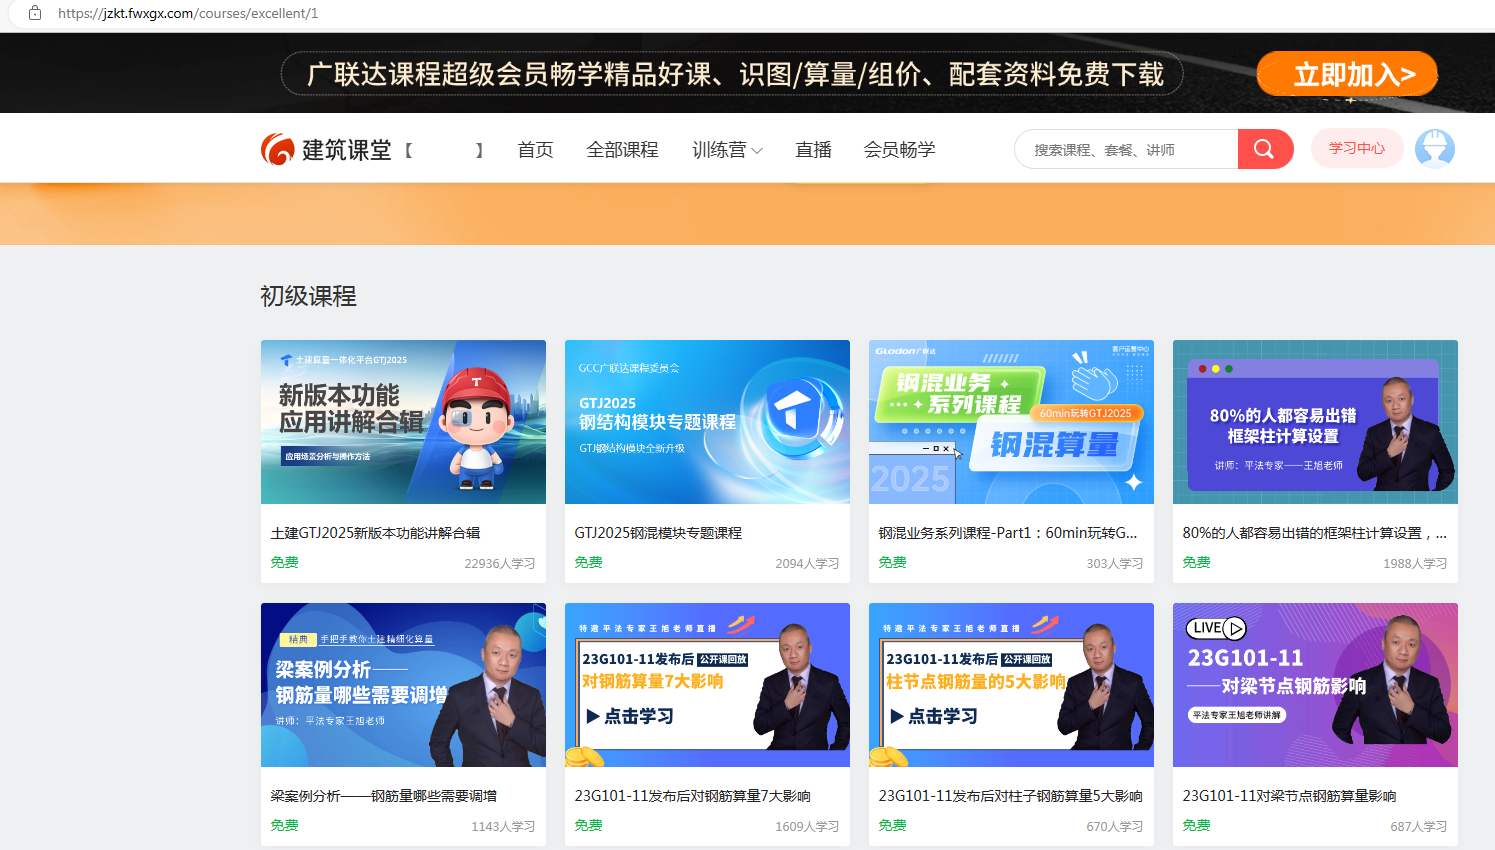Click 免费 under 23G101-11对梁节点钢筋算量影响

coord(1197,825)
